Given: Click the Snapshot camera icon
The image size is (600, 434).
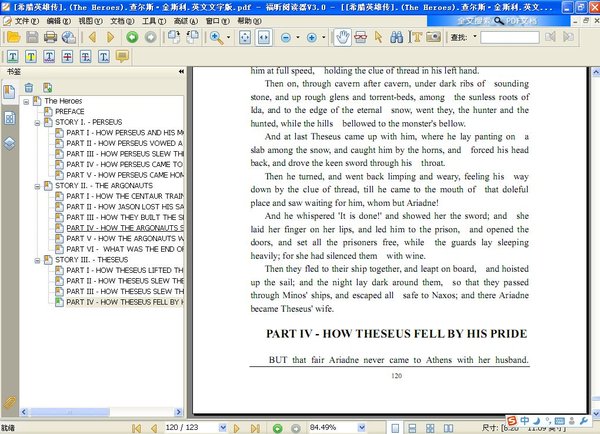Looking at the screenshot, I should coord(434,37).
